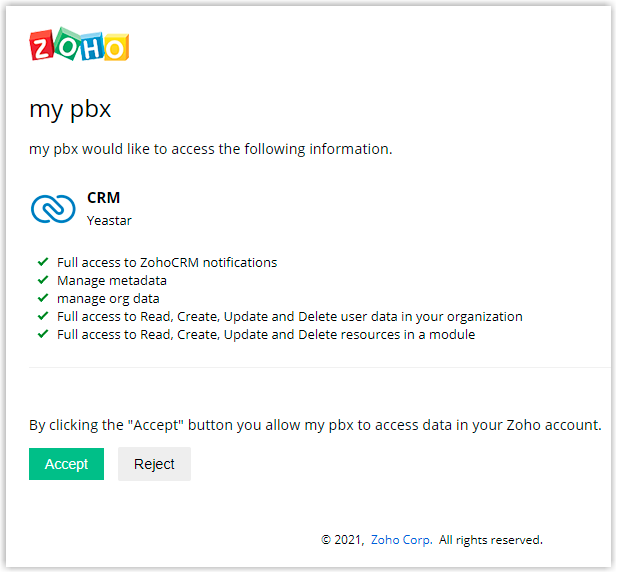
Task: Click the "my pbx" heading
Action: 77,109
